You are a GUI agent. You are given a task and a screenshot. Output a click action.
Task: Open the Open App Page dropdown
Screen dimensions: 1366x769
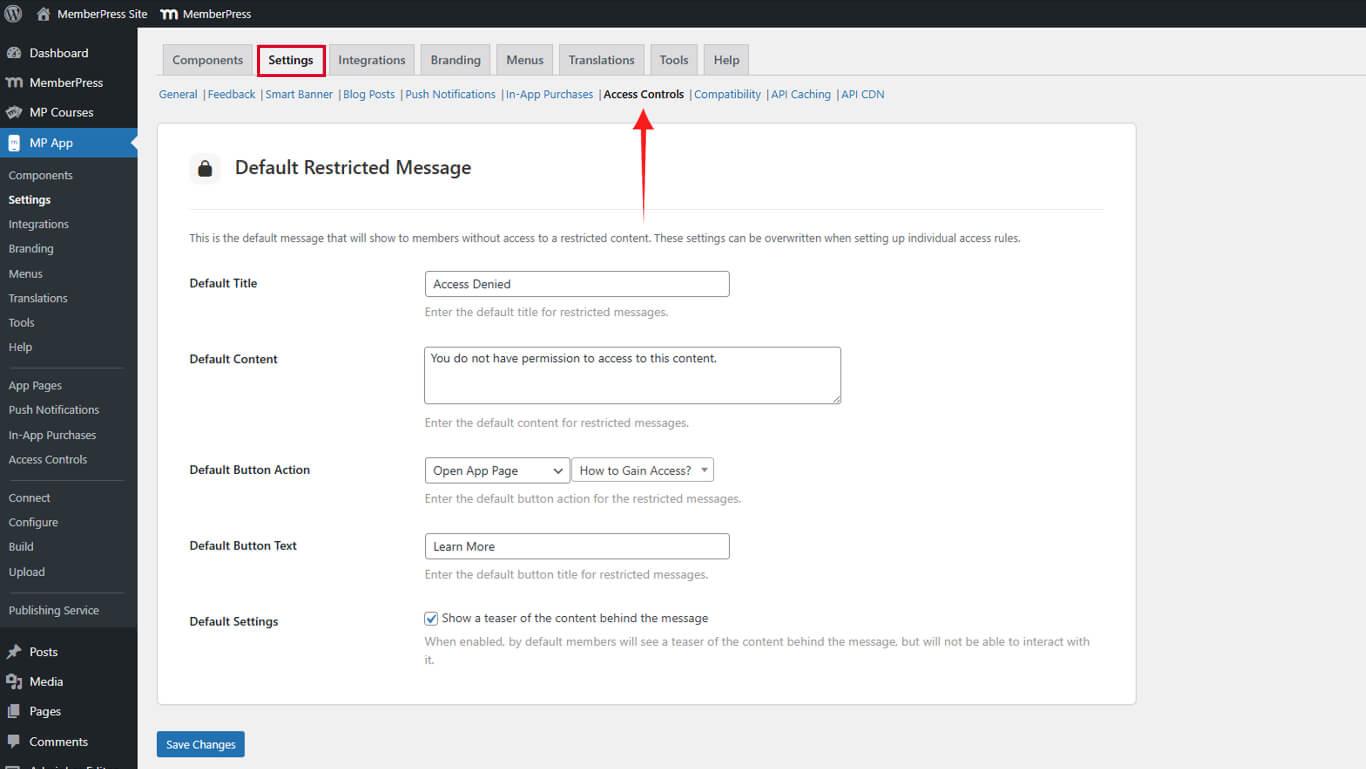[x=497, y=471]
